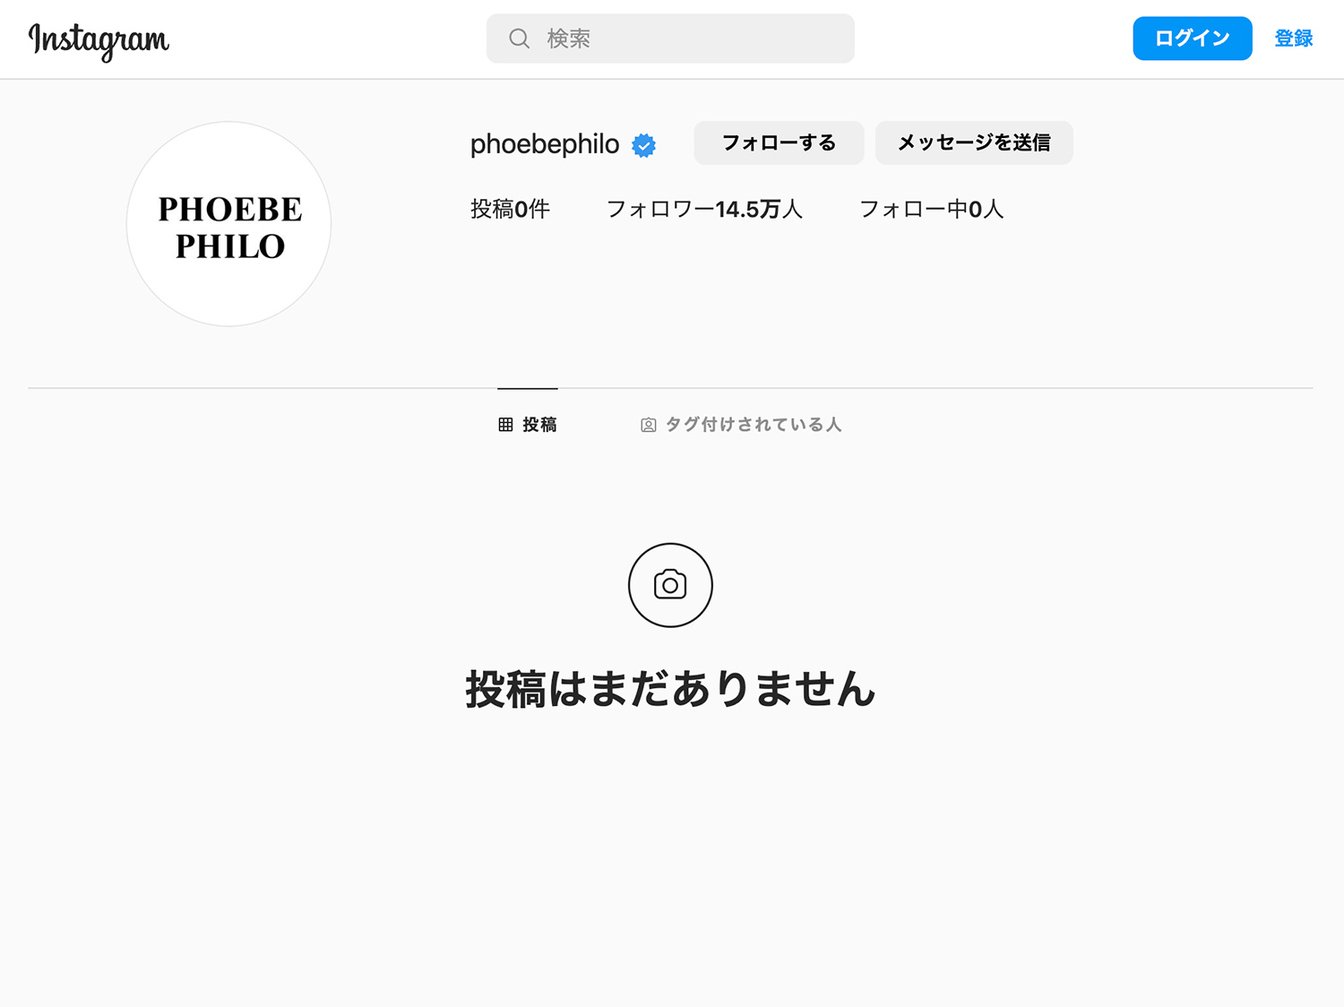Click the tagged-person icon beside タグ付けされている人
The height and width of the screenshot is (1007, 1344).
(x=648, y=425)
